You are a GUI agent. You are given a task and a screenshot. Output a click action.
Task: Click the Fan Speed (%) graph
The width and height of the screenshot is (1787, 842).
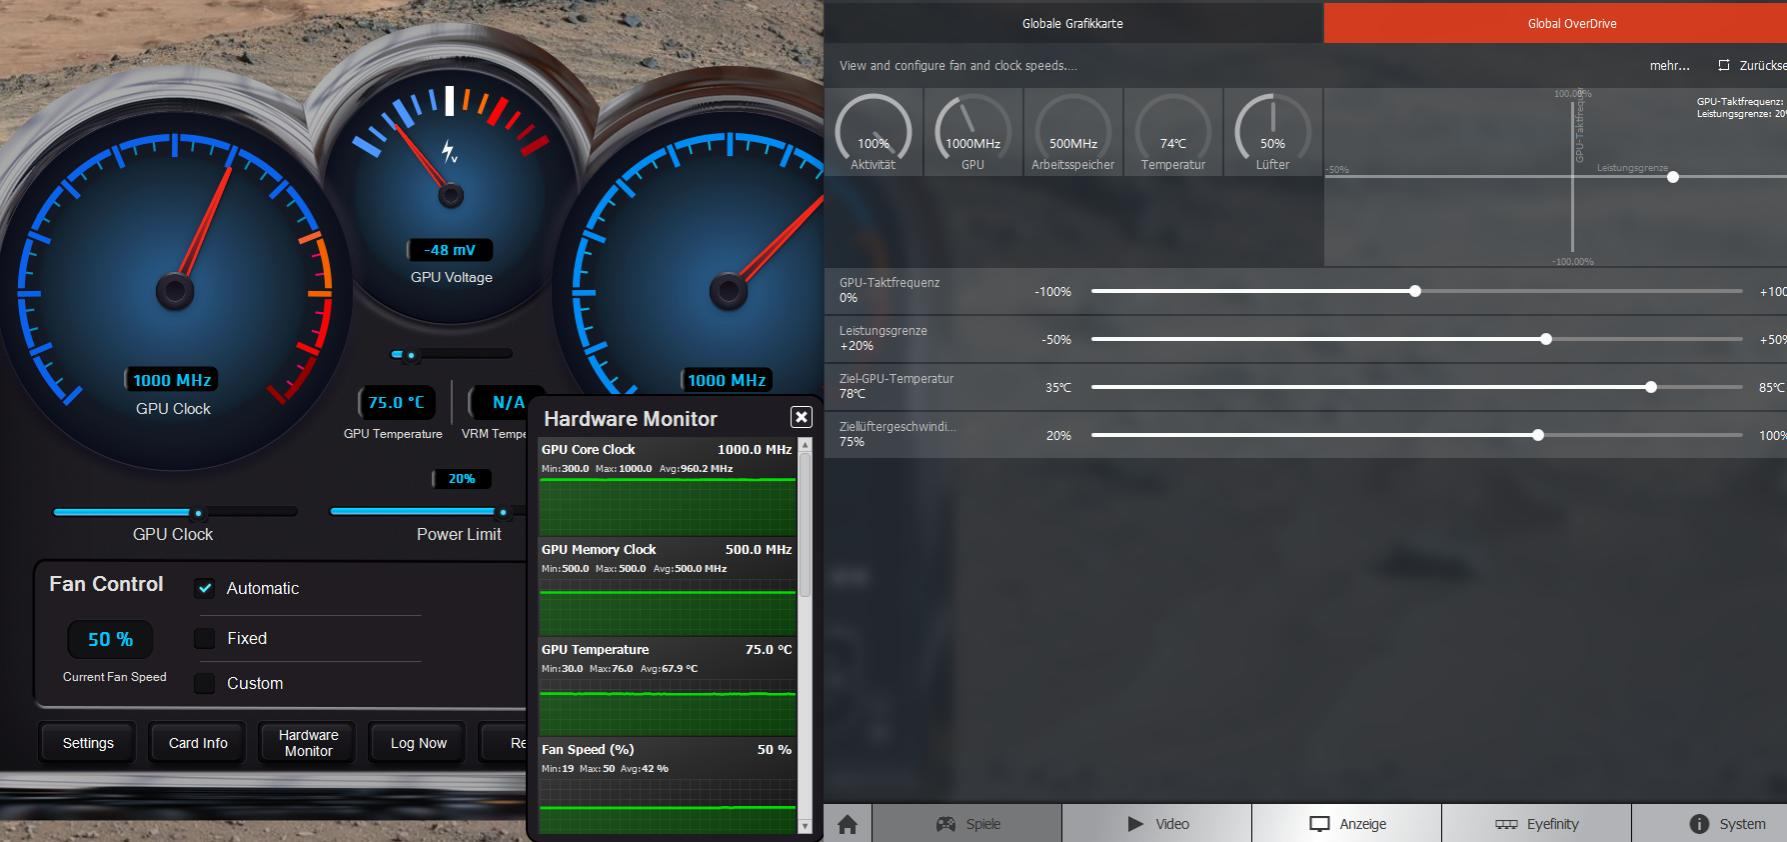coord(667,805)
